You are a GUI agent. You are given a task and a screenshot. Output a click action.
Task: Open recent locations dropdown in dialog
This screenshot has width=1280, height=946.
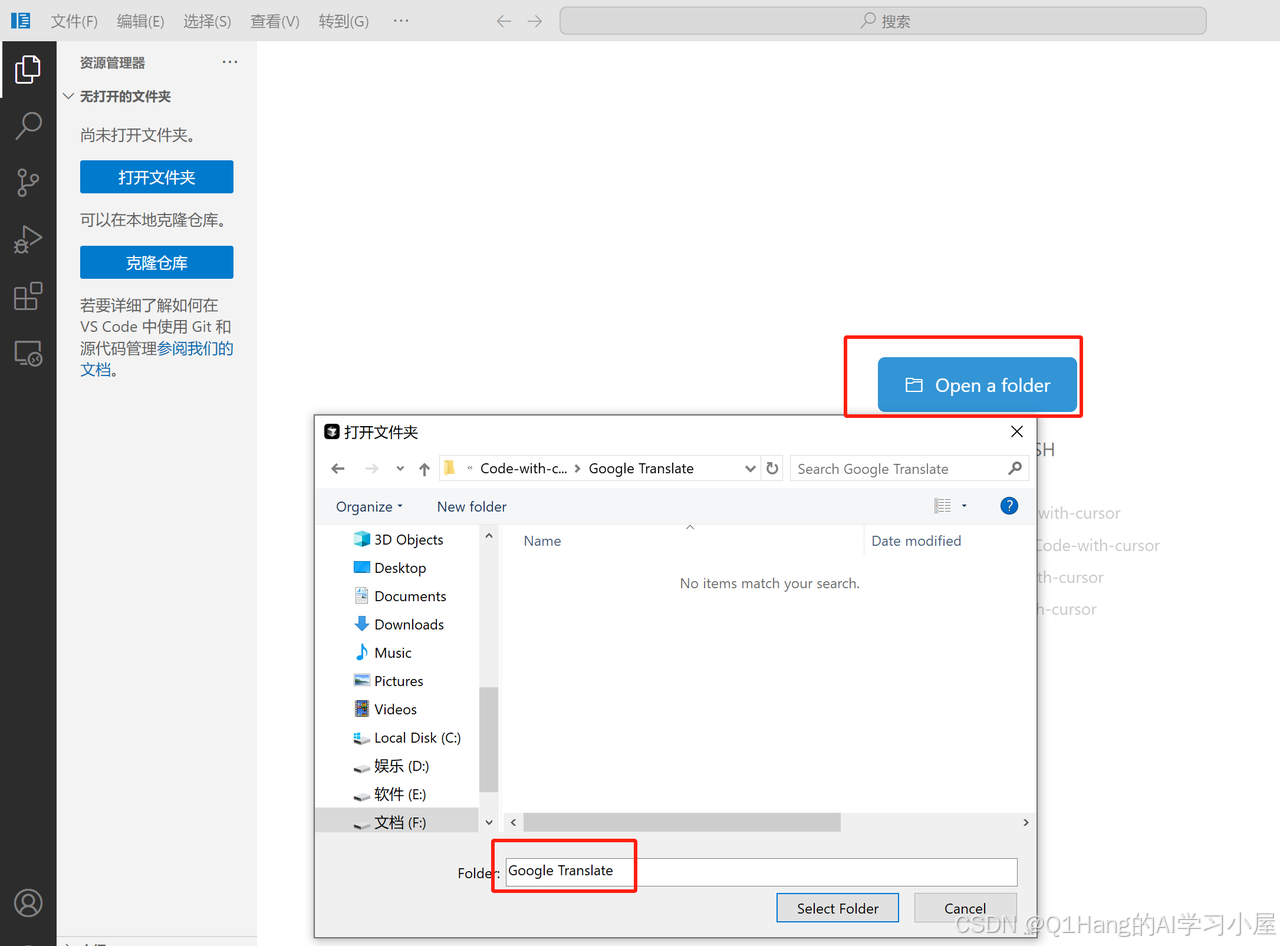tap(400, 468)
